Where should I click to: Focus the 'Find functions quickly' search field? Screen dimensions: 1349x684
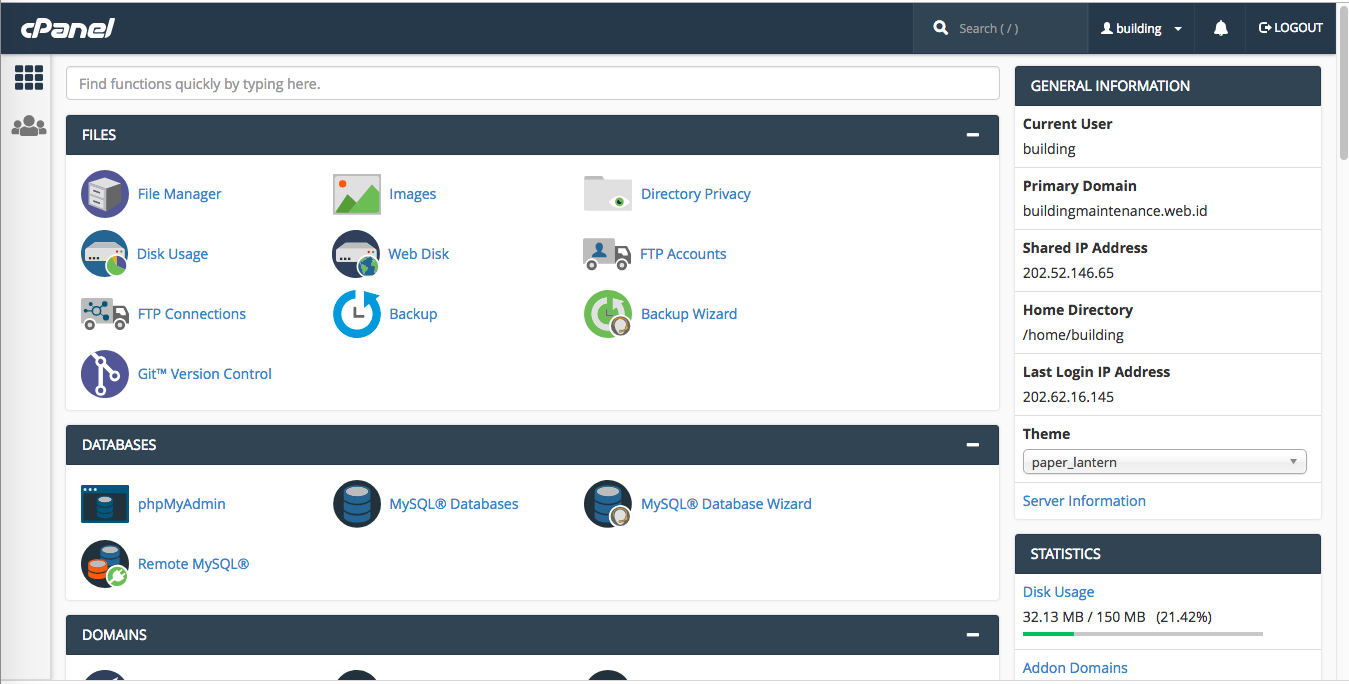(x=533, y=84)
